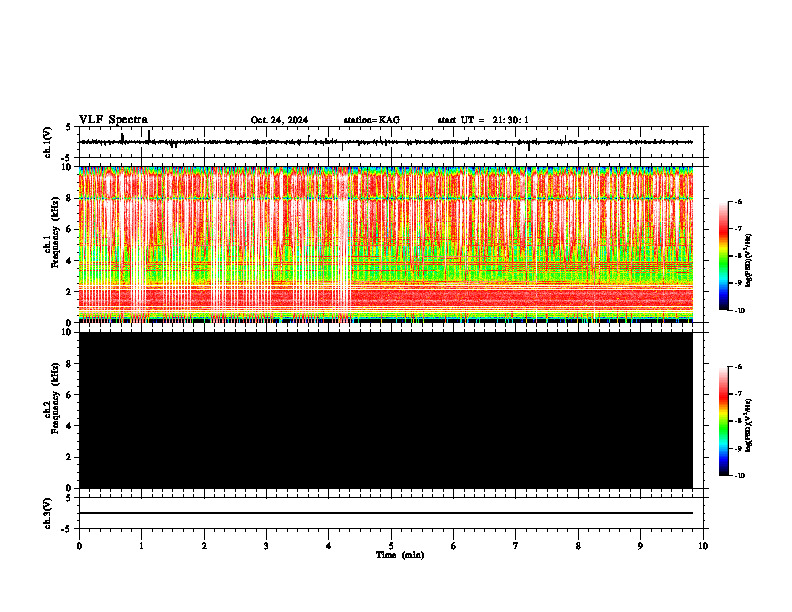Click the "7" minute tick label

point(516,546)
